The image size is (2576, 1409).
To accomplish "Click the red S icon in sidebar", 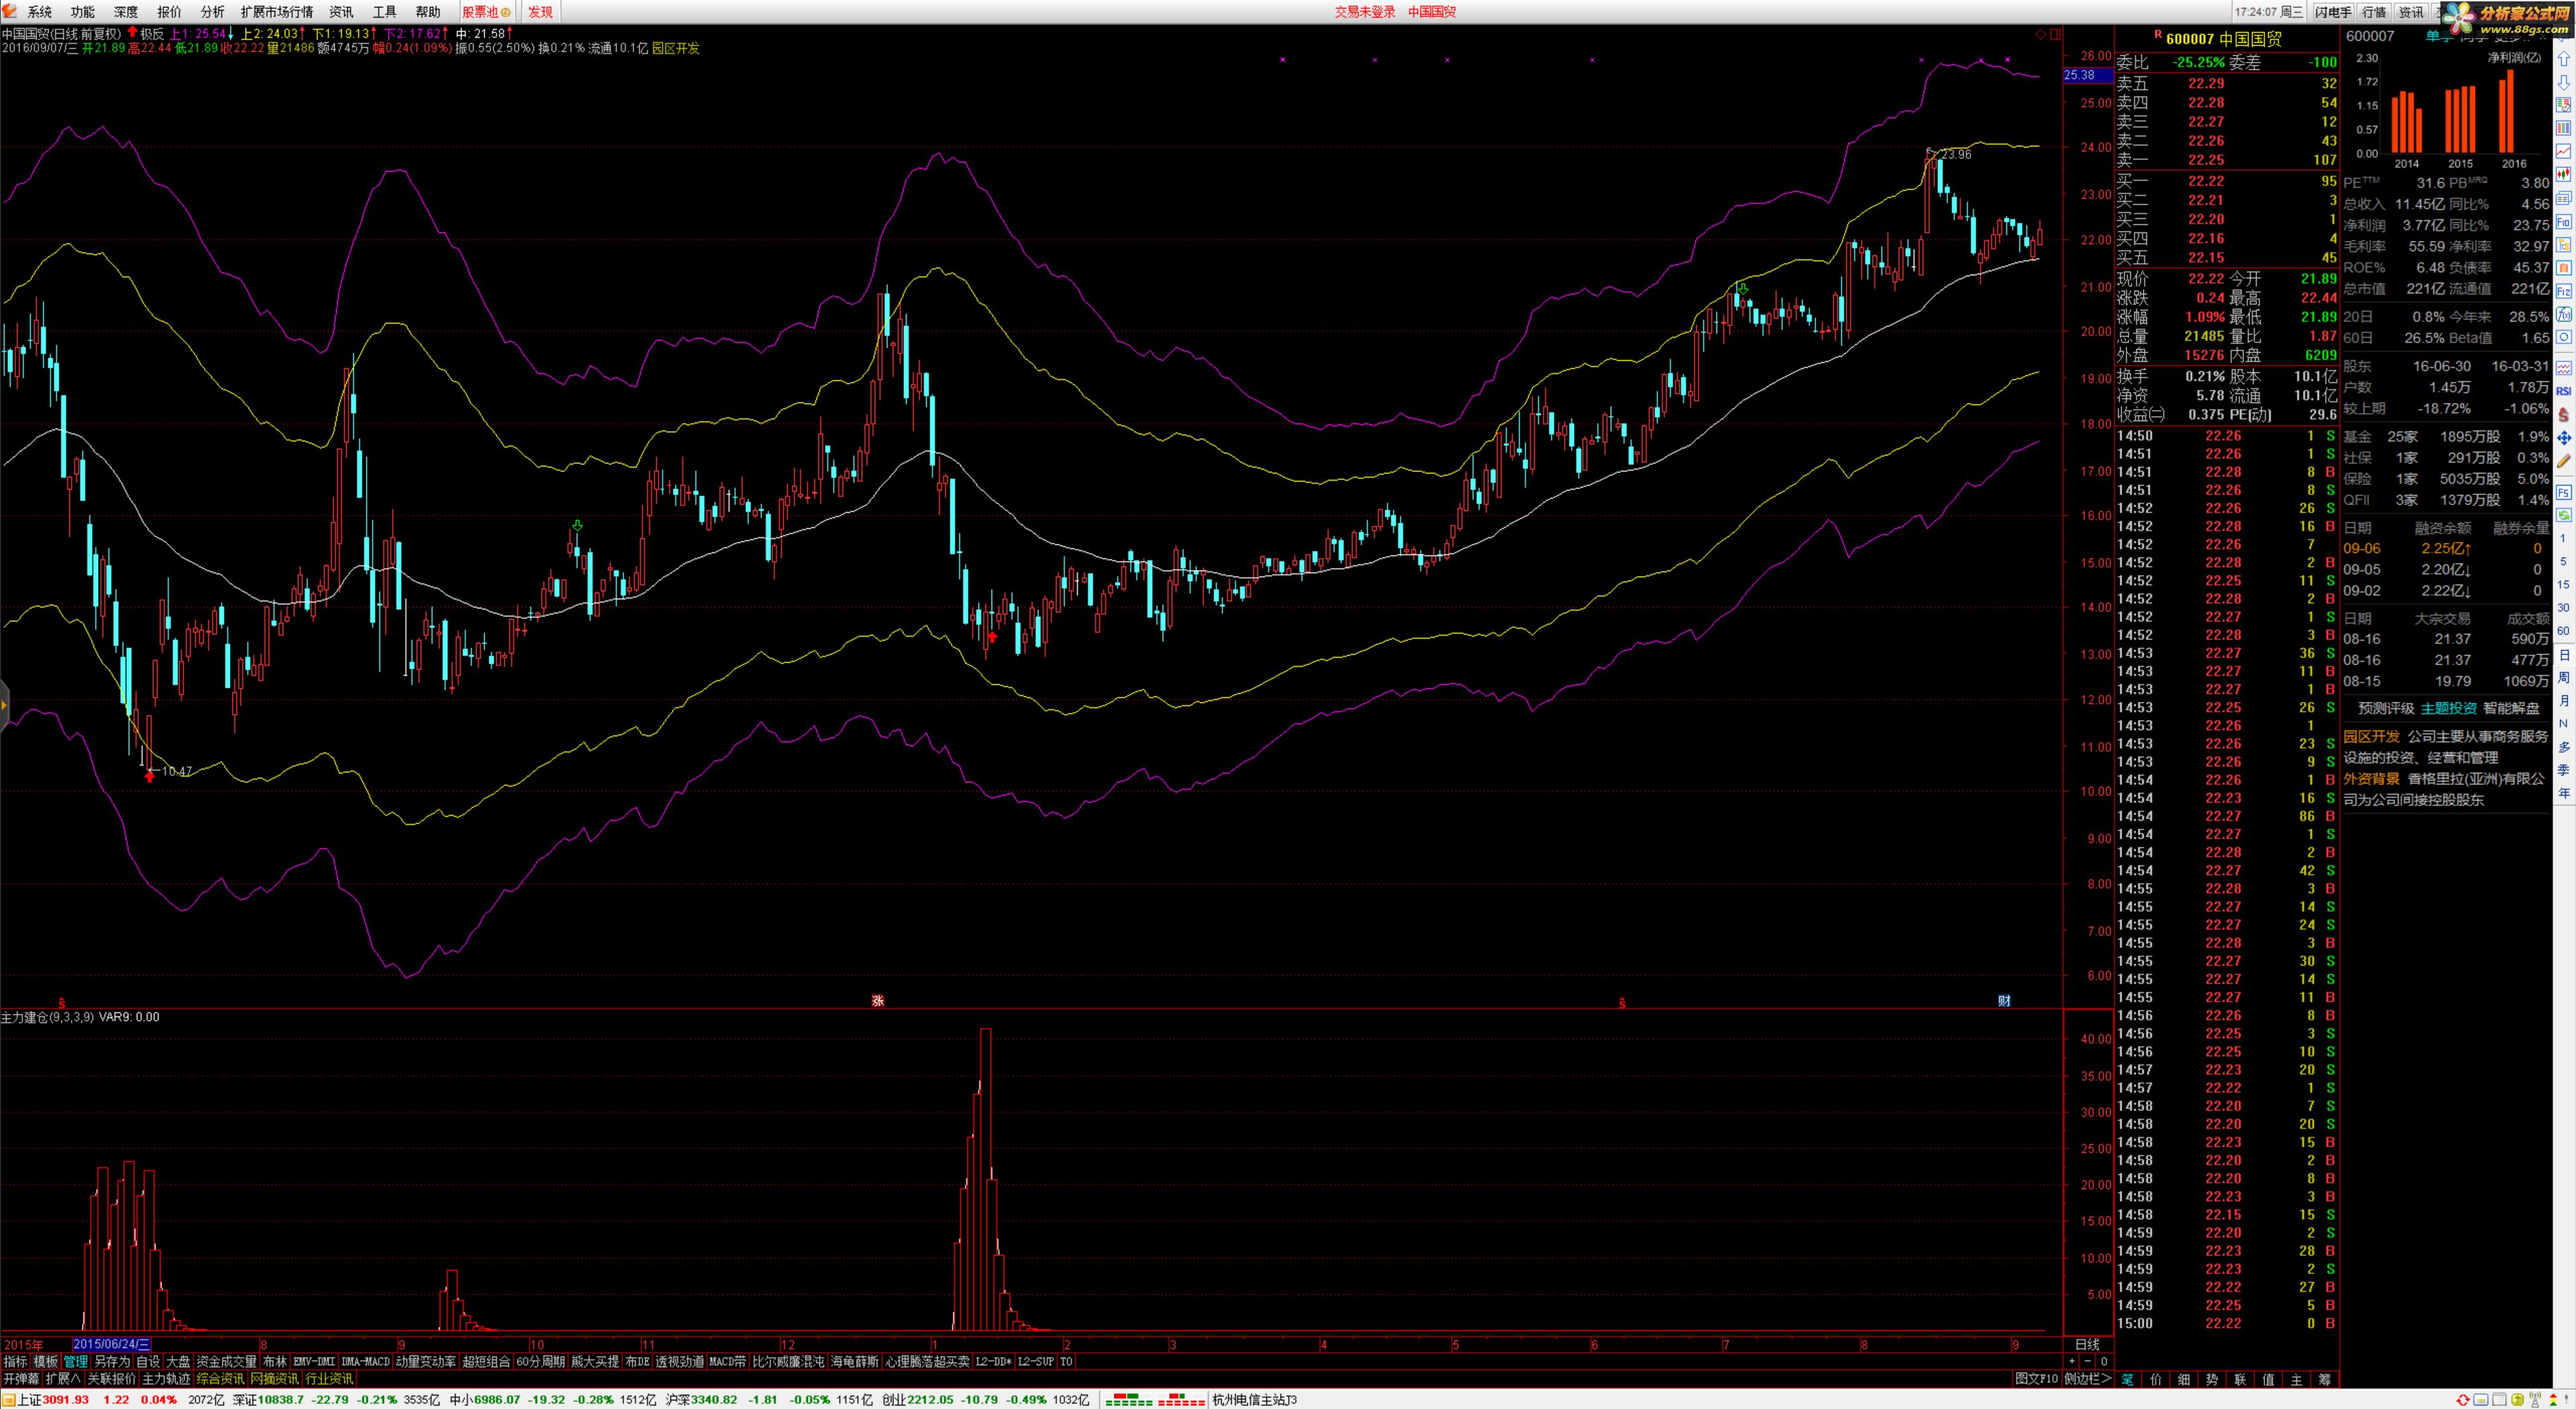I will 2564,416.
